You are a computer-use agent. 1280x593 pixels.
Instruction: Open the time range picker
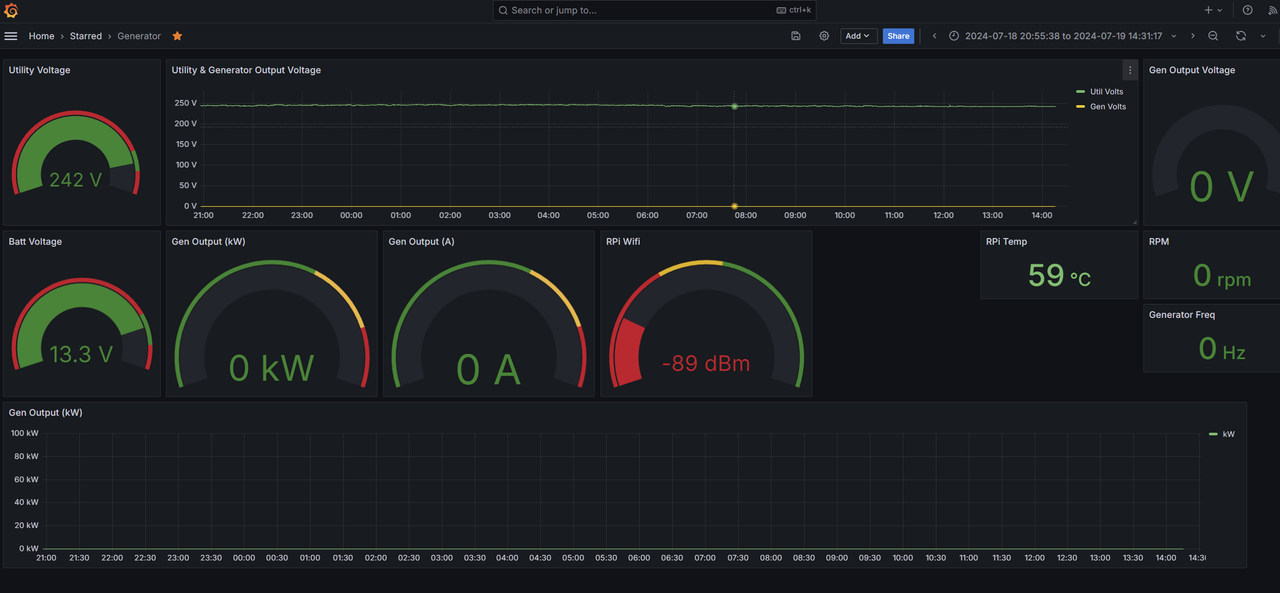pos(1063,36)
